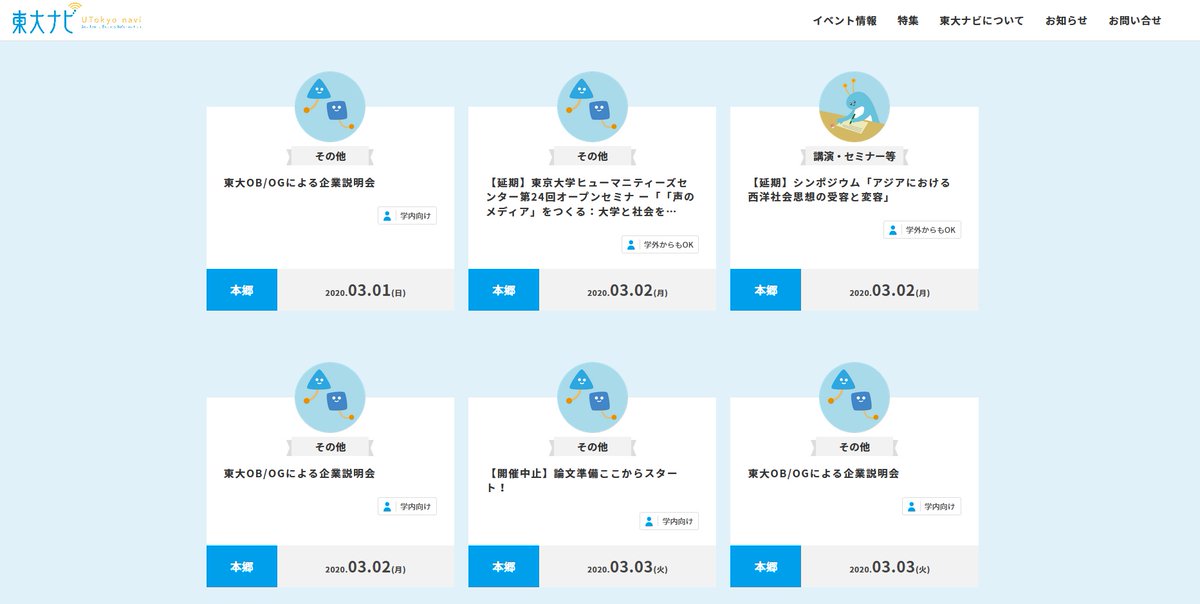Click the 講演・セミナー等 category ribbon
This screenshot has height=604, width=1200.
(854, 156)
